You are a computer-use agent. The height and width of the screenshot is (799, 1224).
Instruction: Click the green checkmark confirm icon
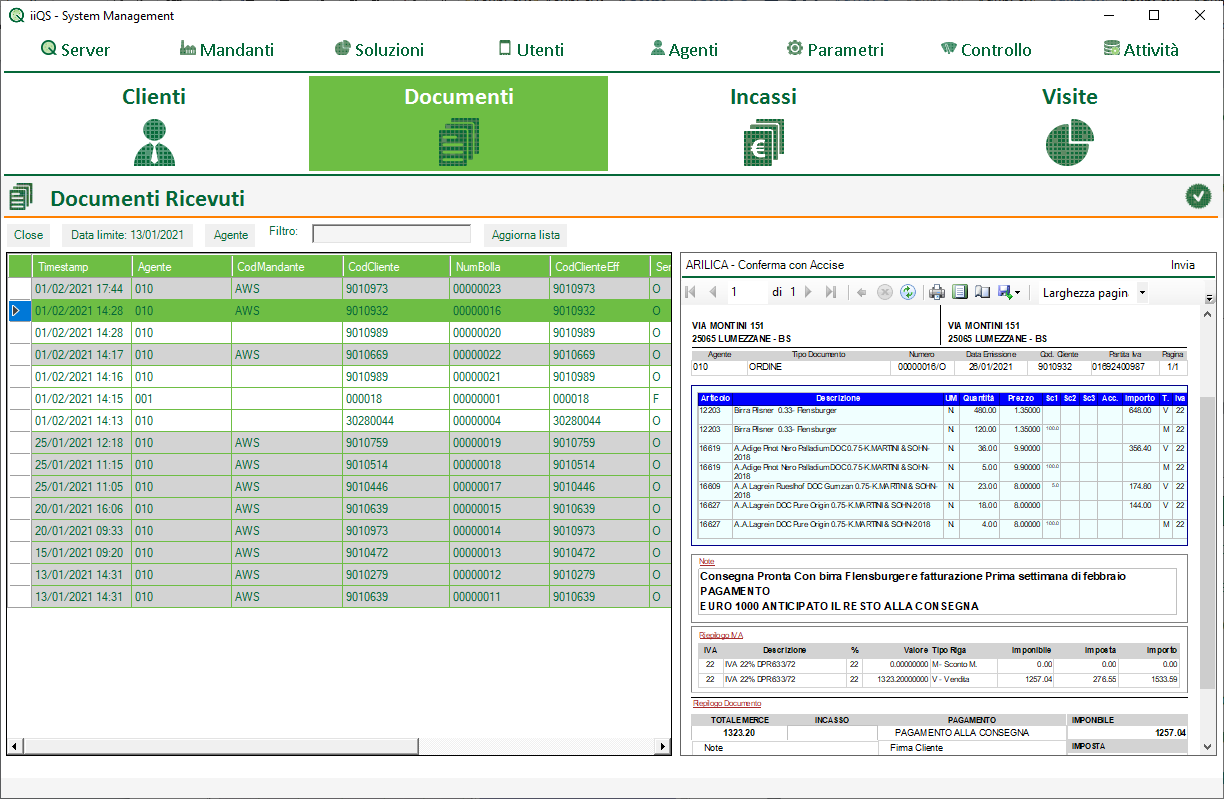[x=1198, y=197]
